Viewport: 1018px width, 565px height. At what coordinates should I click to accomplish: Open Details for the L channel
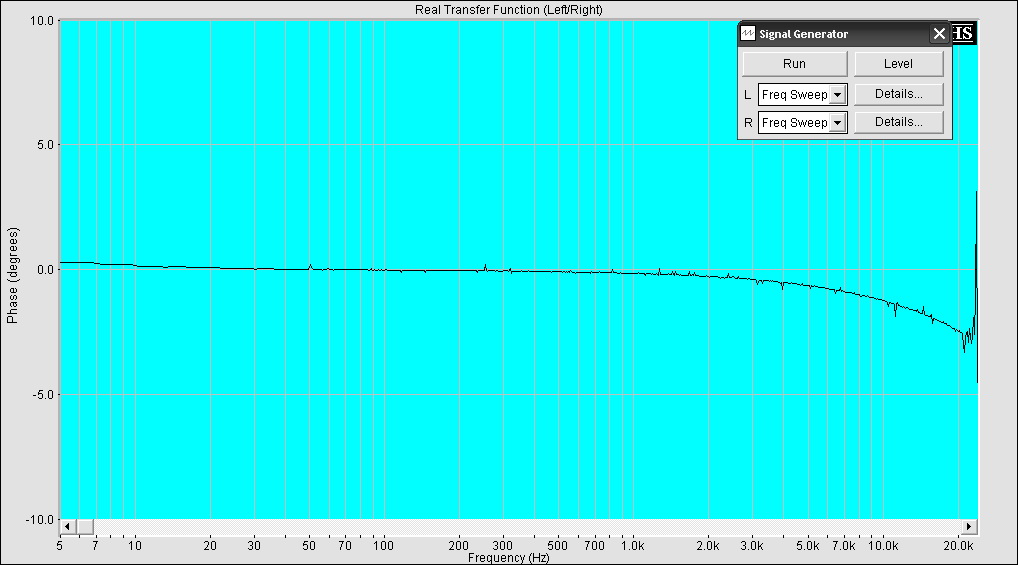click(x=898, y=94)
